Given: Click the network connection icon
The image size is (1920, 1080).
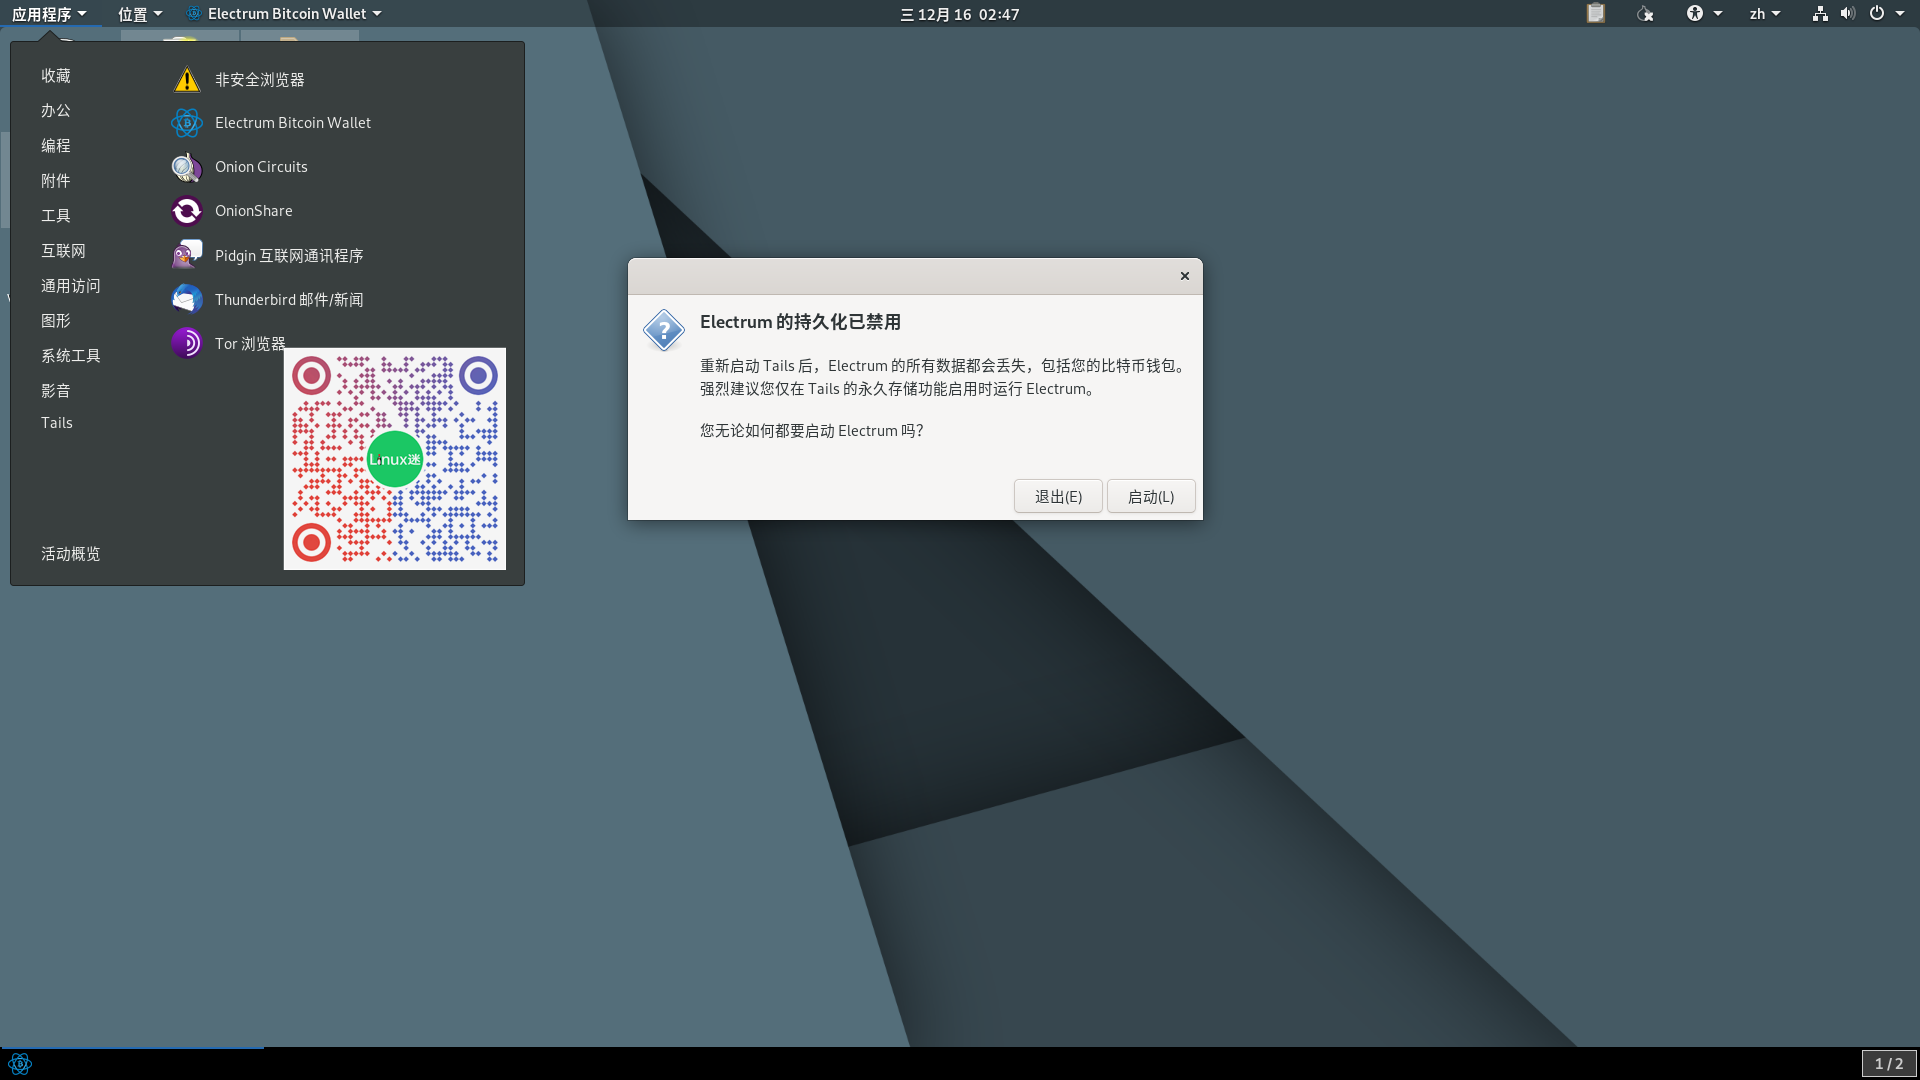Looking at the screenshot, I should (1820, 13).
